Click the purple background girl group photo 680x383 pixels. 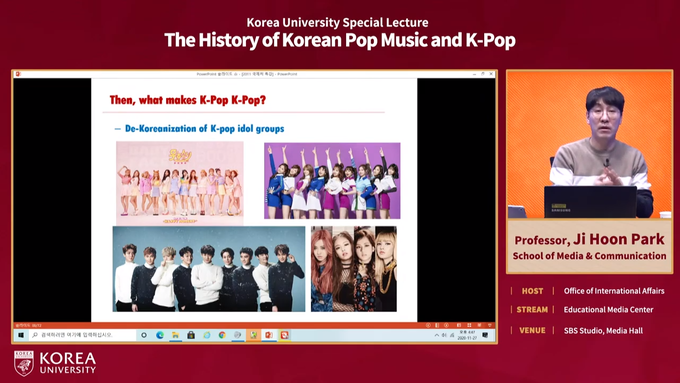pyautogui.click(x=332, y=180)
